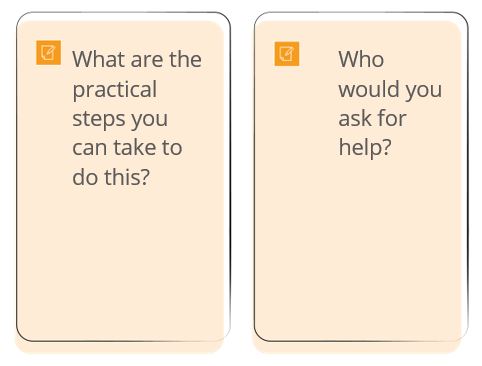Click the orange note icon on the right card
The height and width of the screenshot is (366, 482).
point(287,54)
